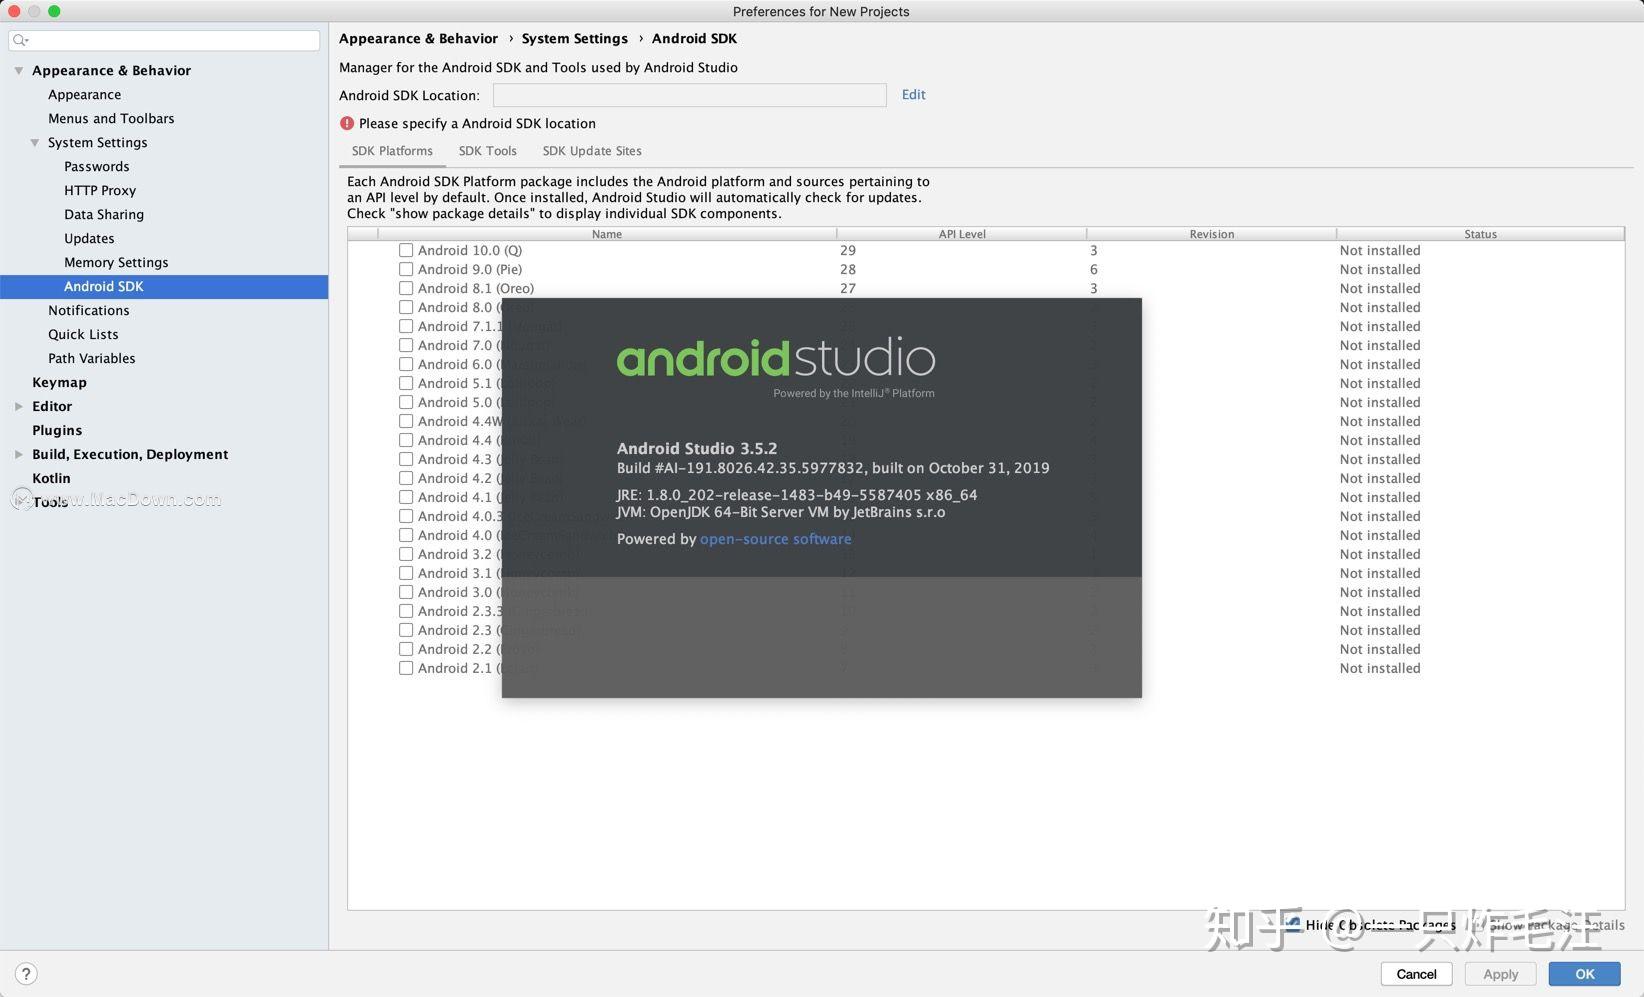
Task: Check the Android 8.1 (Oreo) checkbox
Action: click(406, 288)
